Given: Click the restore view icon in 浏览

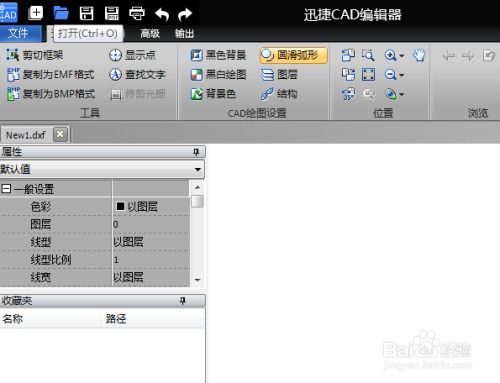Looking at the screenshot, I should click(489, 56).
